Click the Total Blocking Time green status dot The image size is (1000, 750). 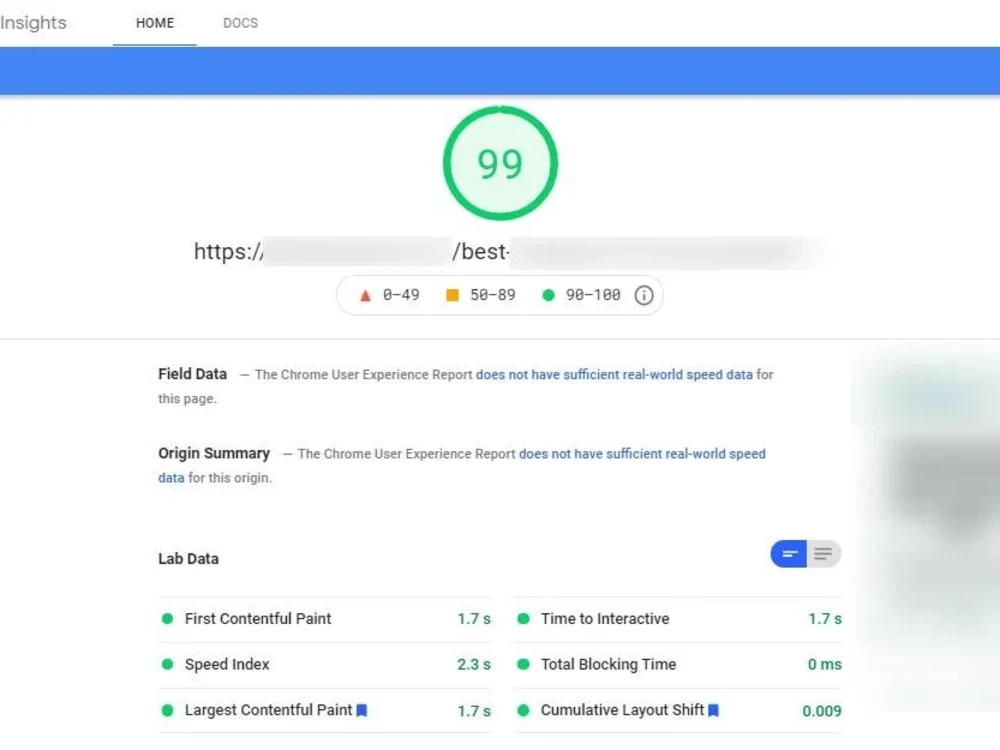pos(524,665)
